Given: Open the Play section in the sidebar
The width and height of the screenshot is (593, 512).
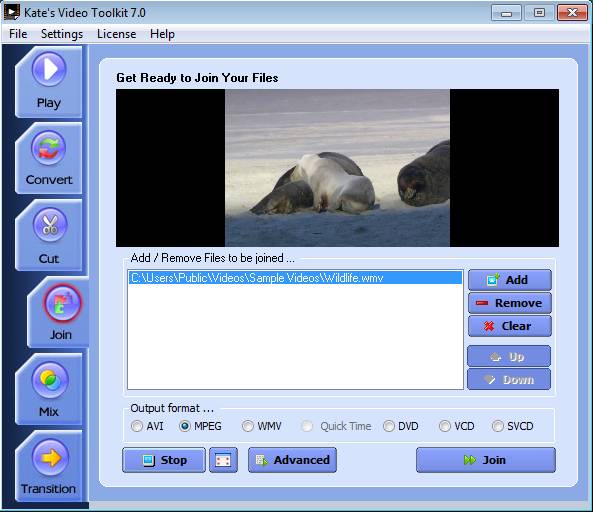Looking at the screenshot, I should [48, 82].
